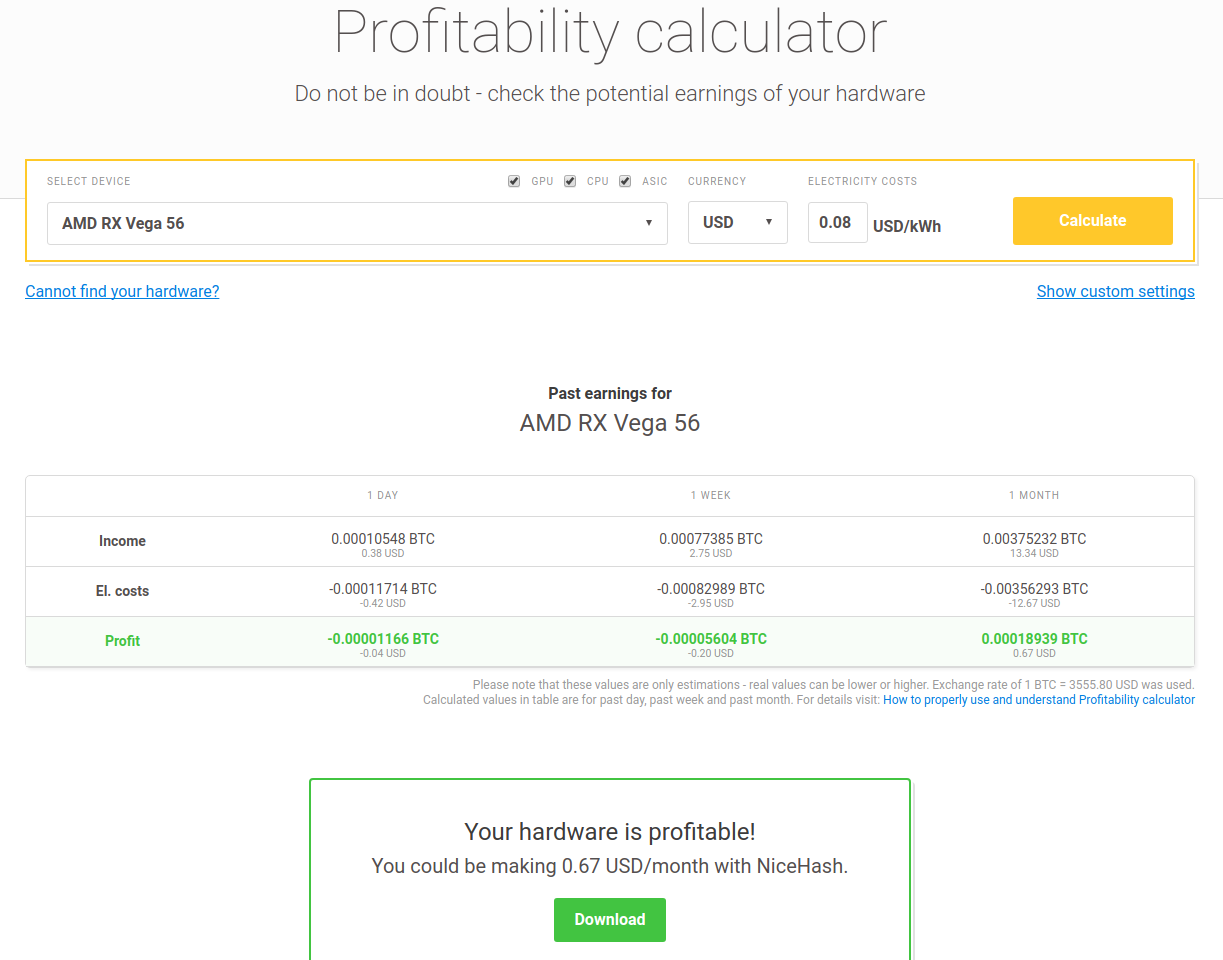Viewport: 1223px width, 960px height.
Task: Click the '-12.67 USD' monthly cost value
Action: (1034, 603)
